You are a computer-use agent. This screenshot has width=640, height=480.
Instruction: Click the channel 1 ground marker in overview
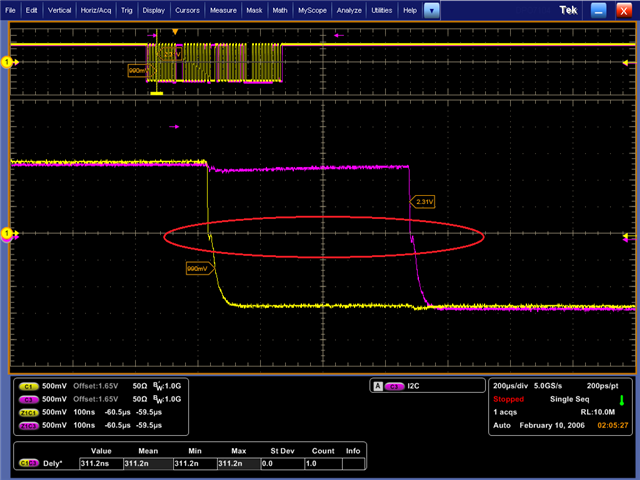click(7, 62)
